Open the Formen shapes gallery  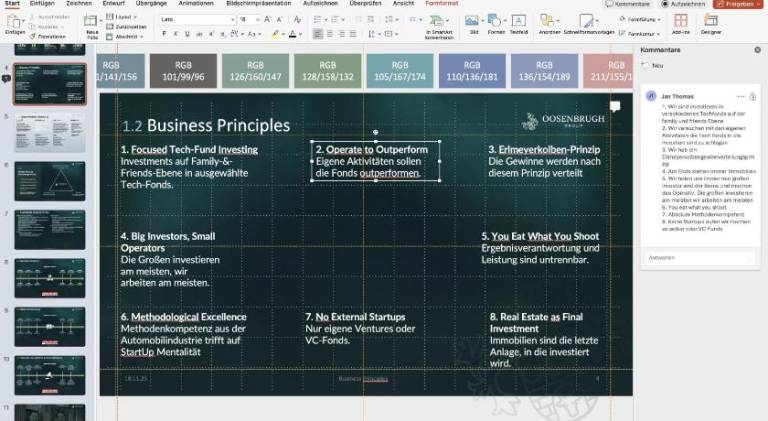496,24
